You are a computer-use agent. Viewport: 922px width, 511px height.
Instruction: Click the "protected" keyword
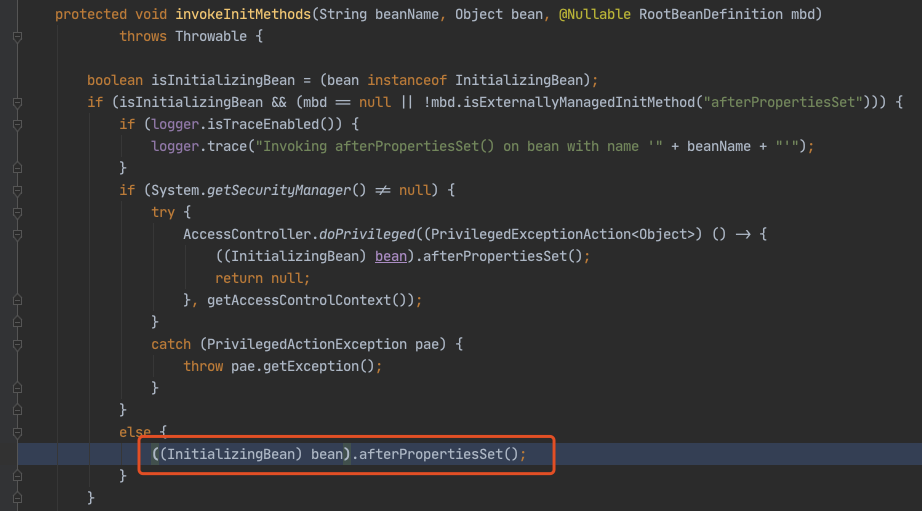[x=91, y=14]
